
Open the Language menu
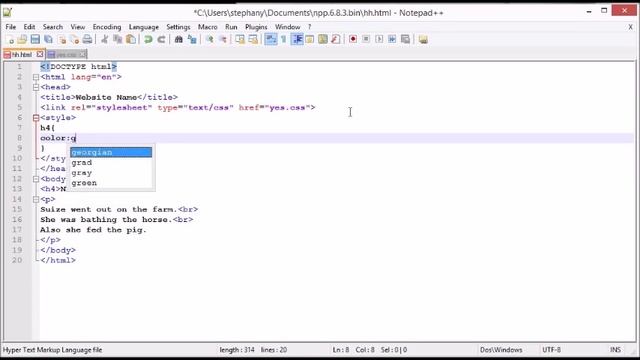click(144, 27)
